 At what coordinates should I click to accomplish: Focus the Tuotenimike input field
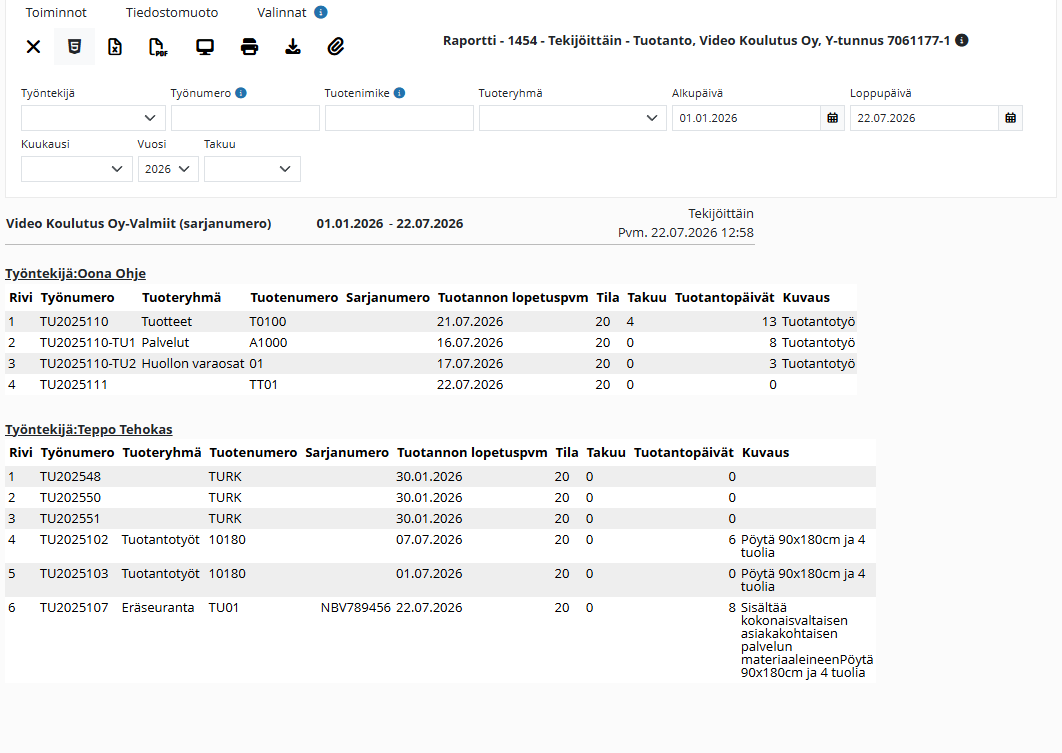(399, 118)
